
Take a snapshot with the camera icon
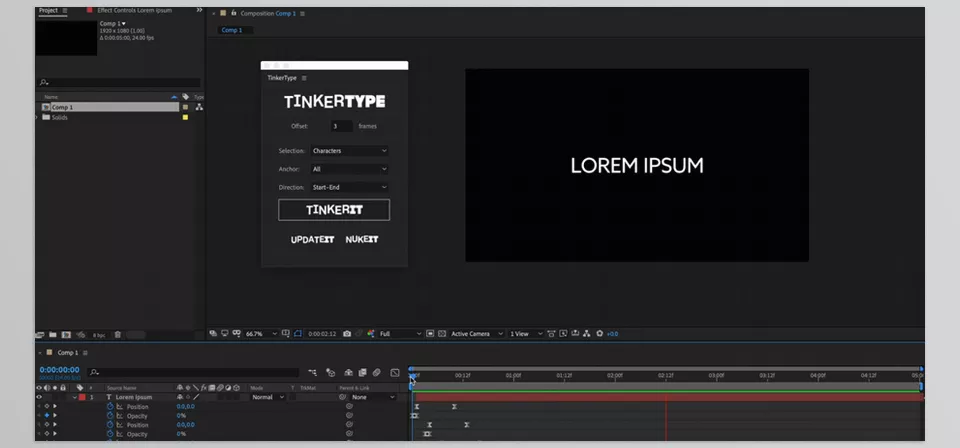[x=347, y=334]
